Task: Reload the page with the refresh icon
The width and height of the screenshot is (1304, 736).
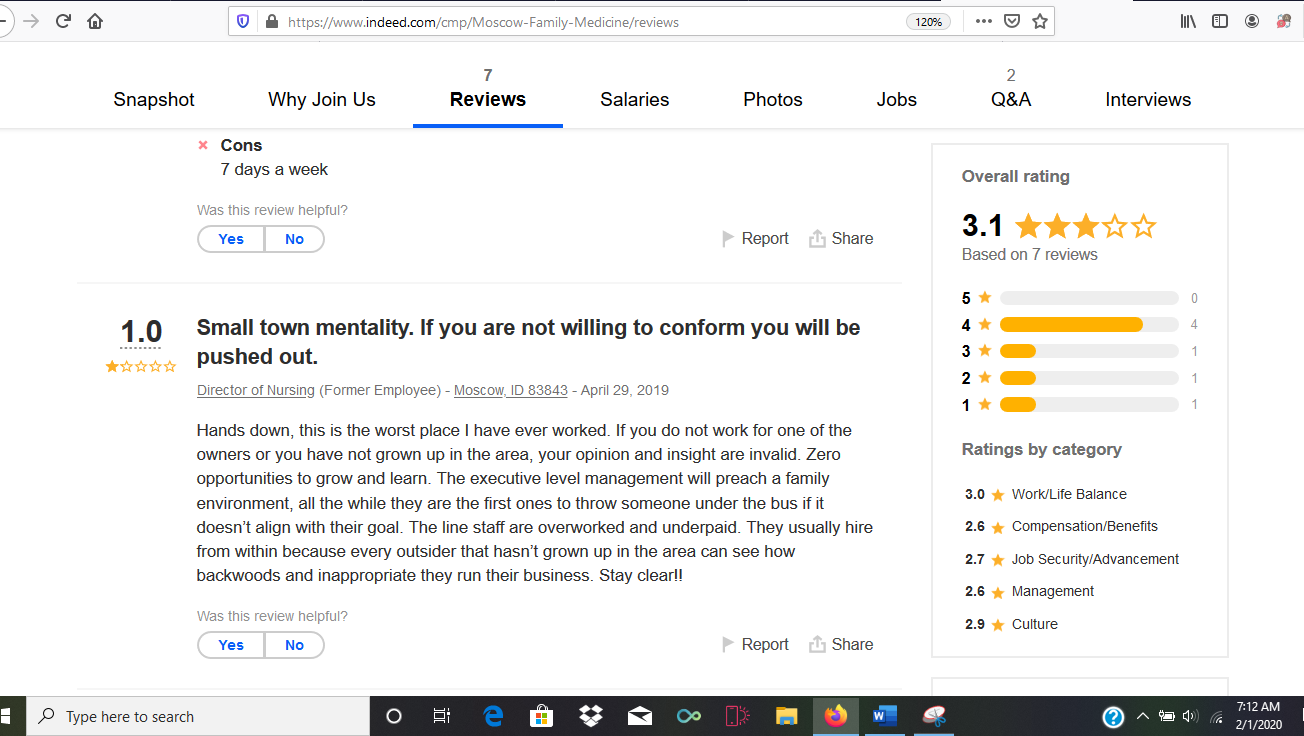Action: (x=63, y=21)
